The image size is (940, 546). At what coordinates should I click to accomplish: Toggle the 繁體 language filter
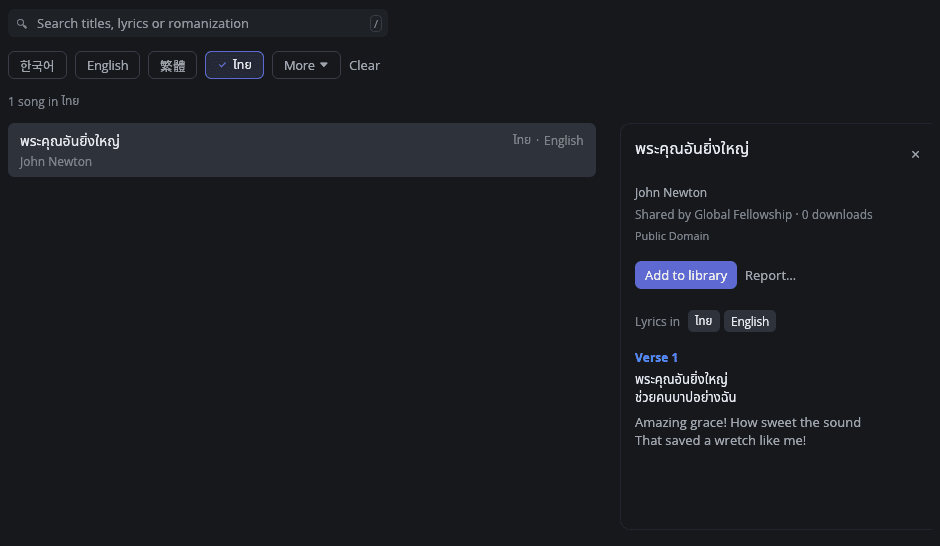pos(173,65)
